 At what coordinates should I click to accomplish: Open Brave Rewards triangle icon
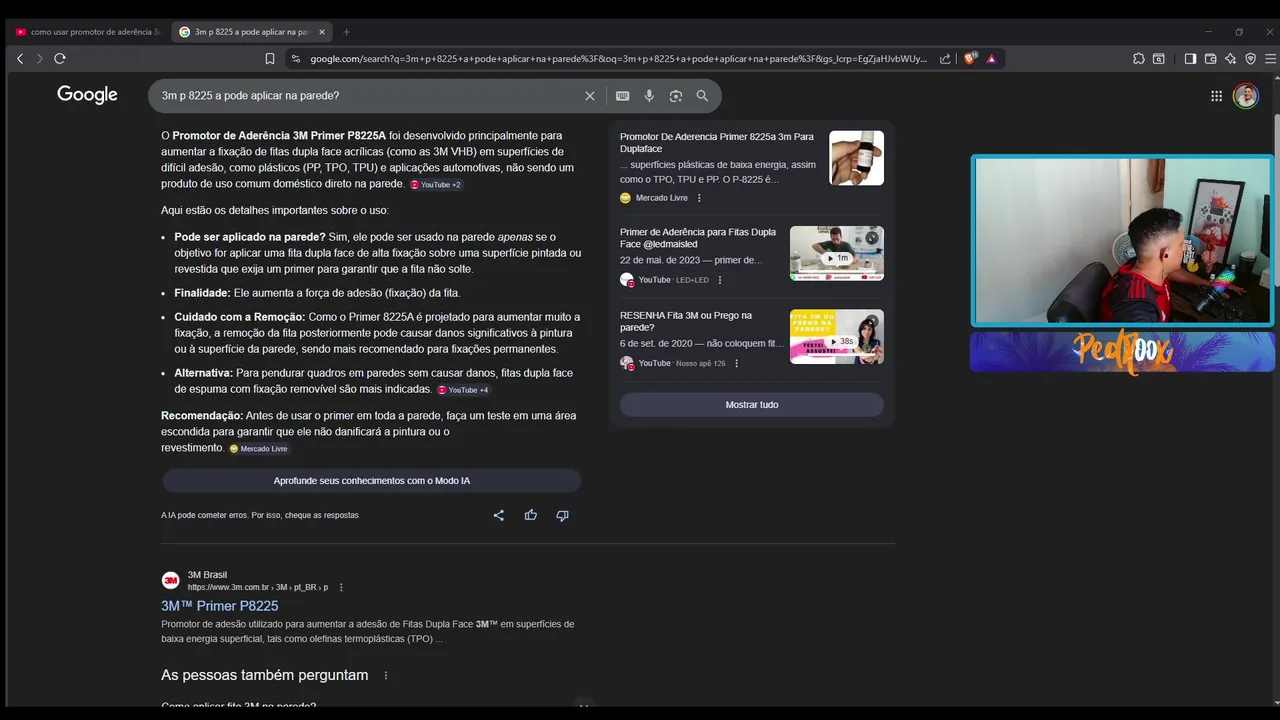[992, 59]
